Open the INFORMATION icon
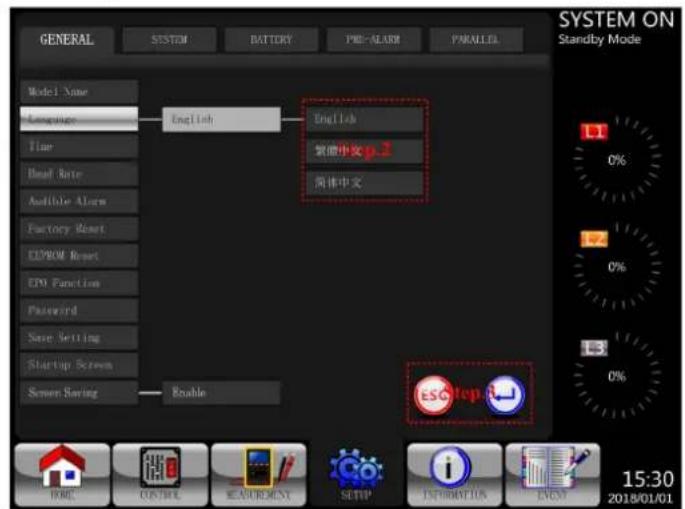 point(454,474)
